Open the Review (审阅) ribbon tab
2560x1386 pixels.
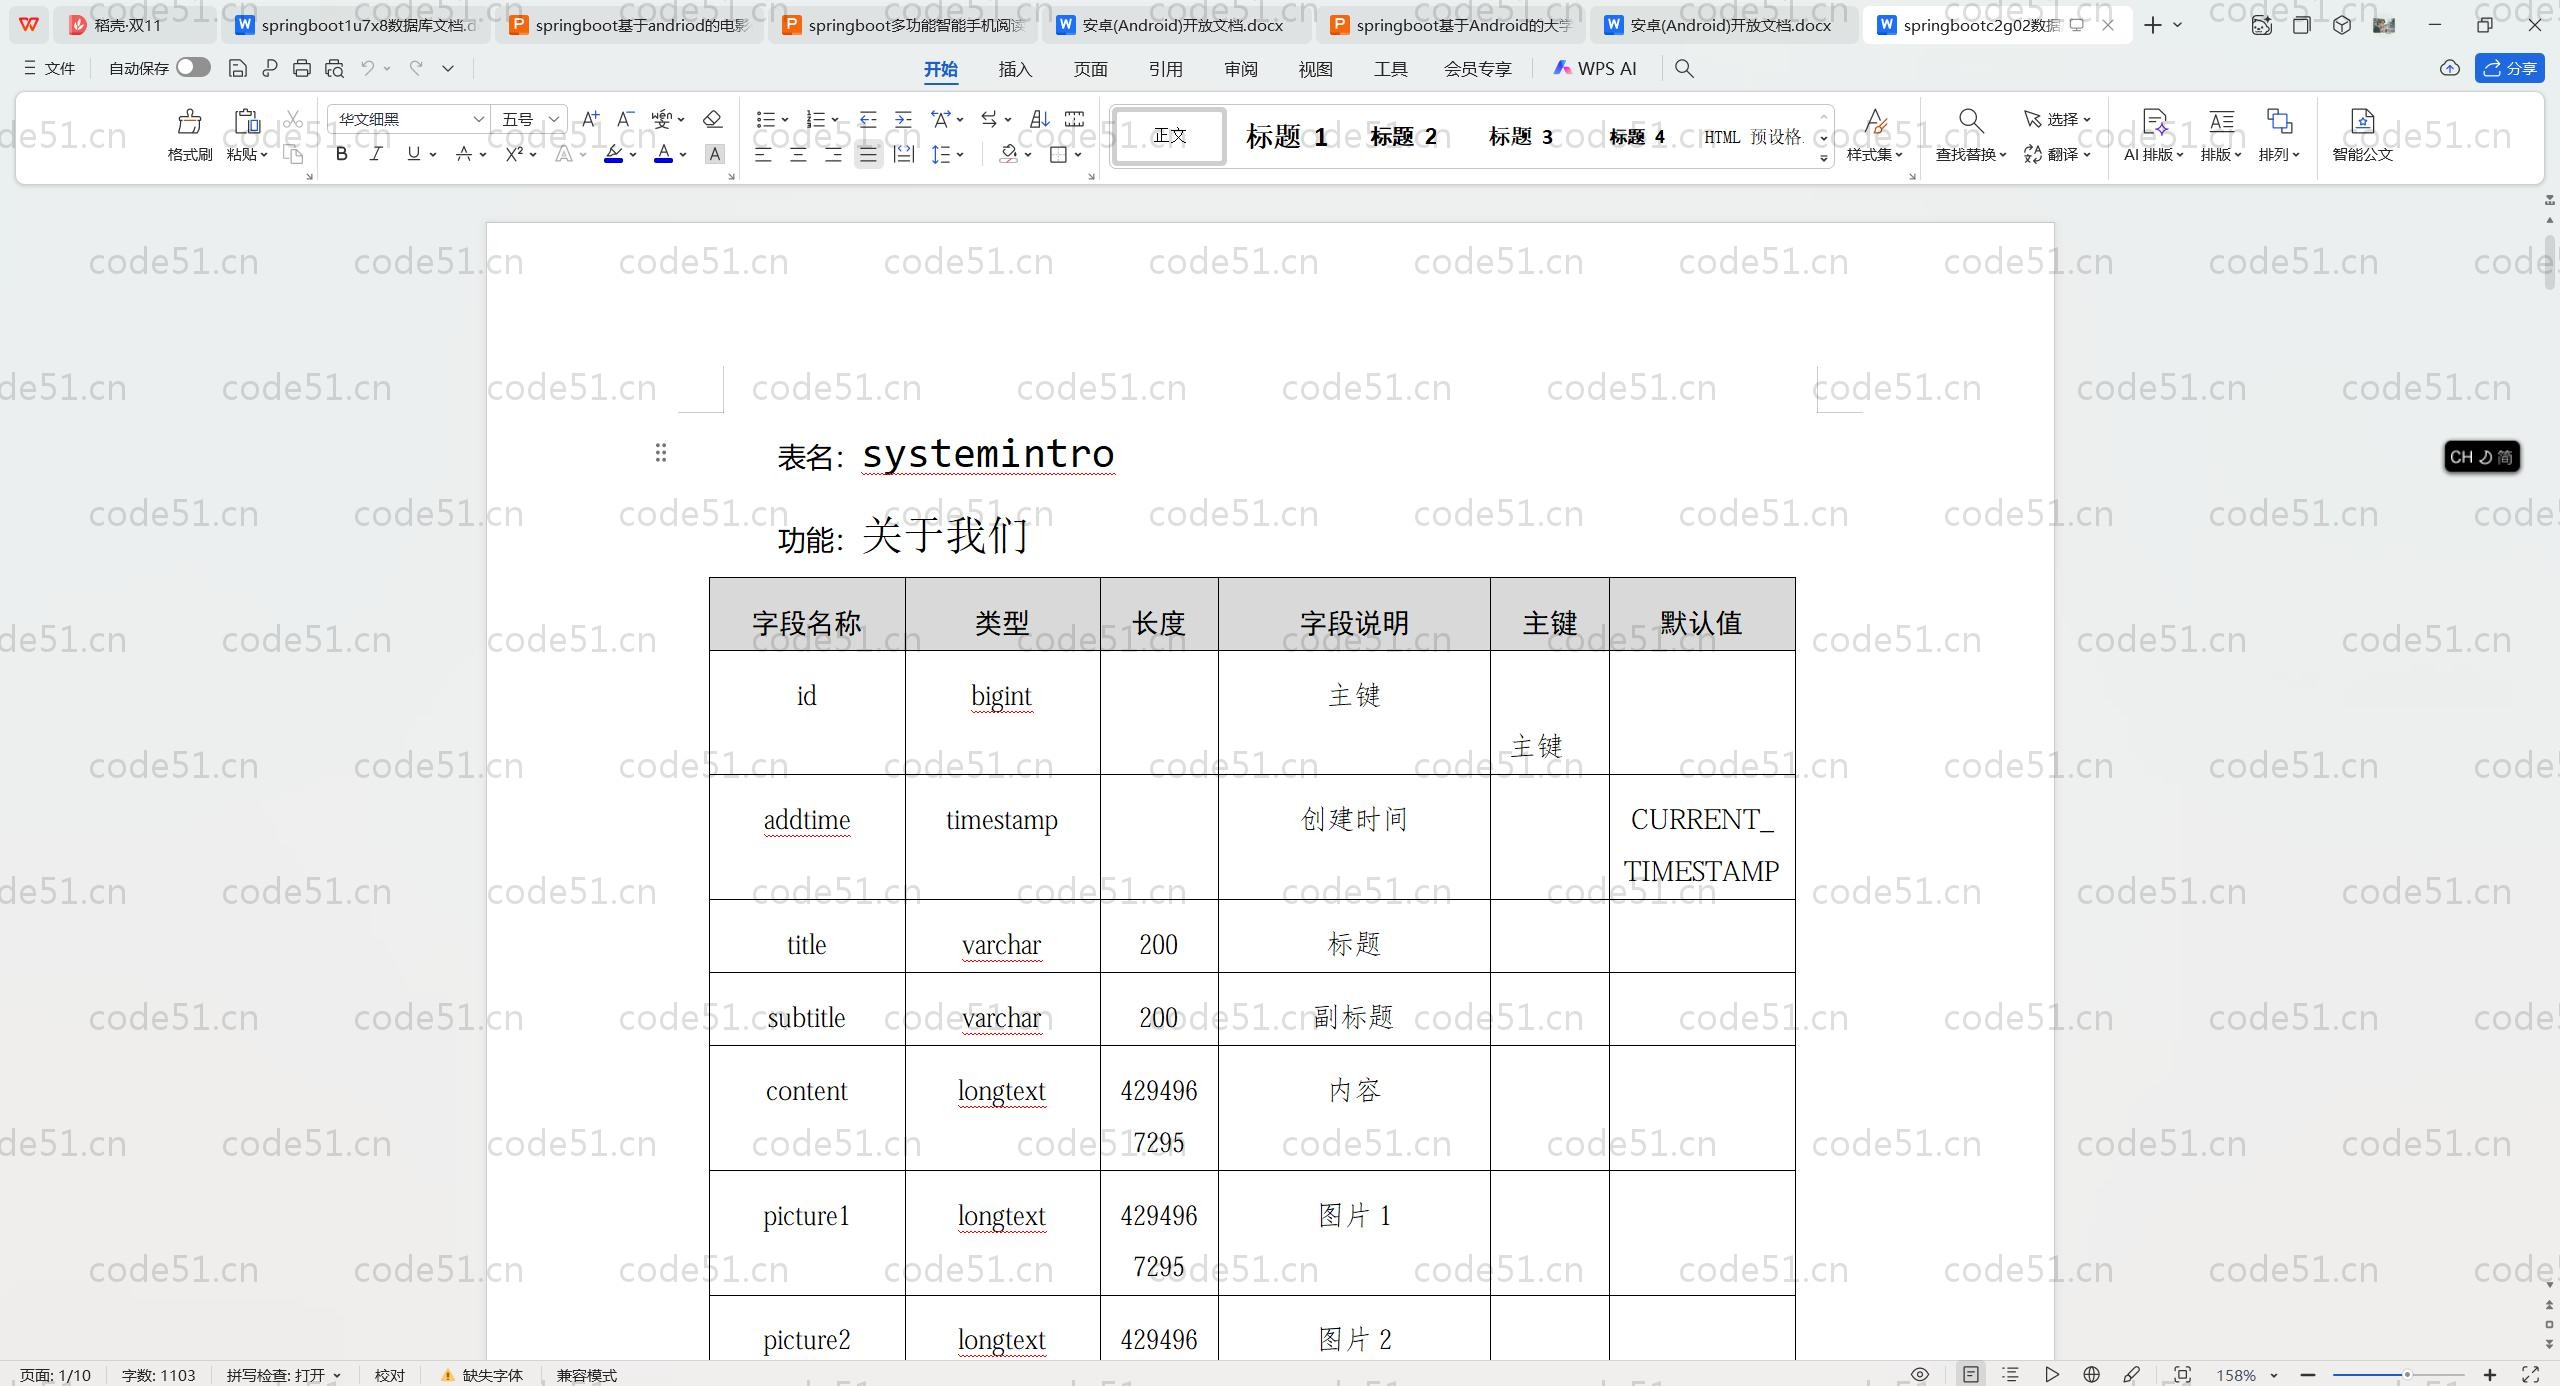click(x=1240, y=69)
